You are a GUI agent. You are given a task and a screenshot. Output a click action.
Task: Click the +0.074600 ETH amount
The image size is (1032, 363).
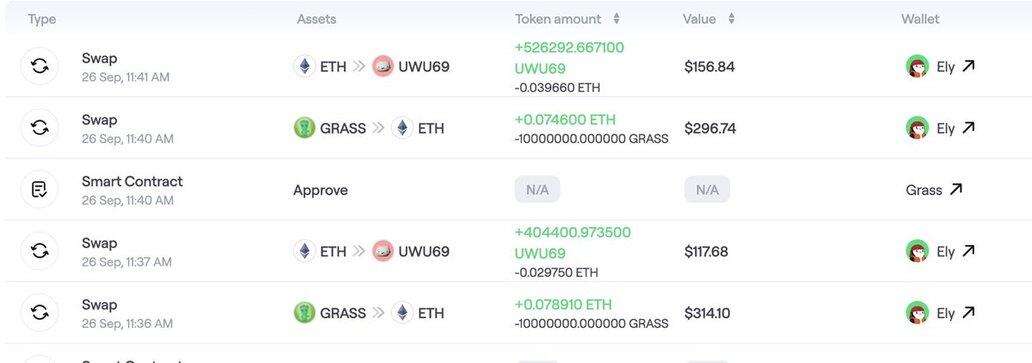pyautogui.click(x=565, y=120)
